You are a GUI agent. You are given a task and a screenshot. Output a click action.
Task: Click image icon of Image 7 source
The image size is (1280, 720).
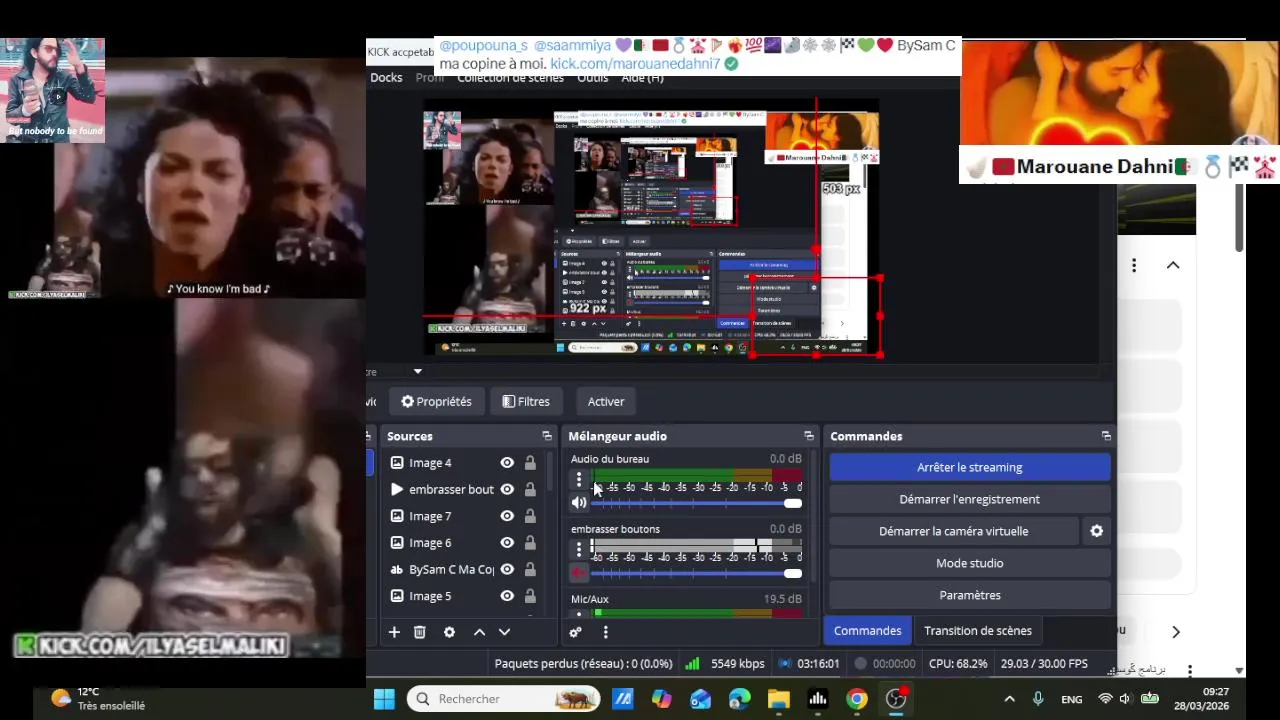397,516
